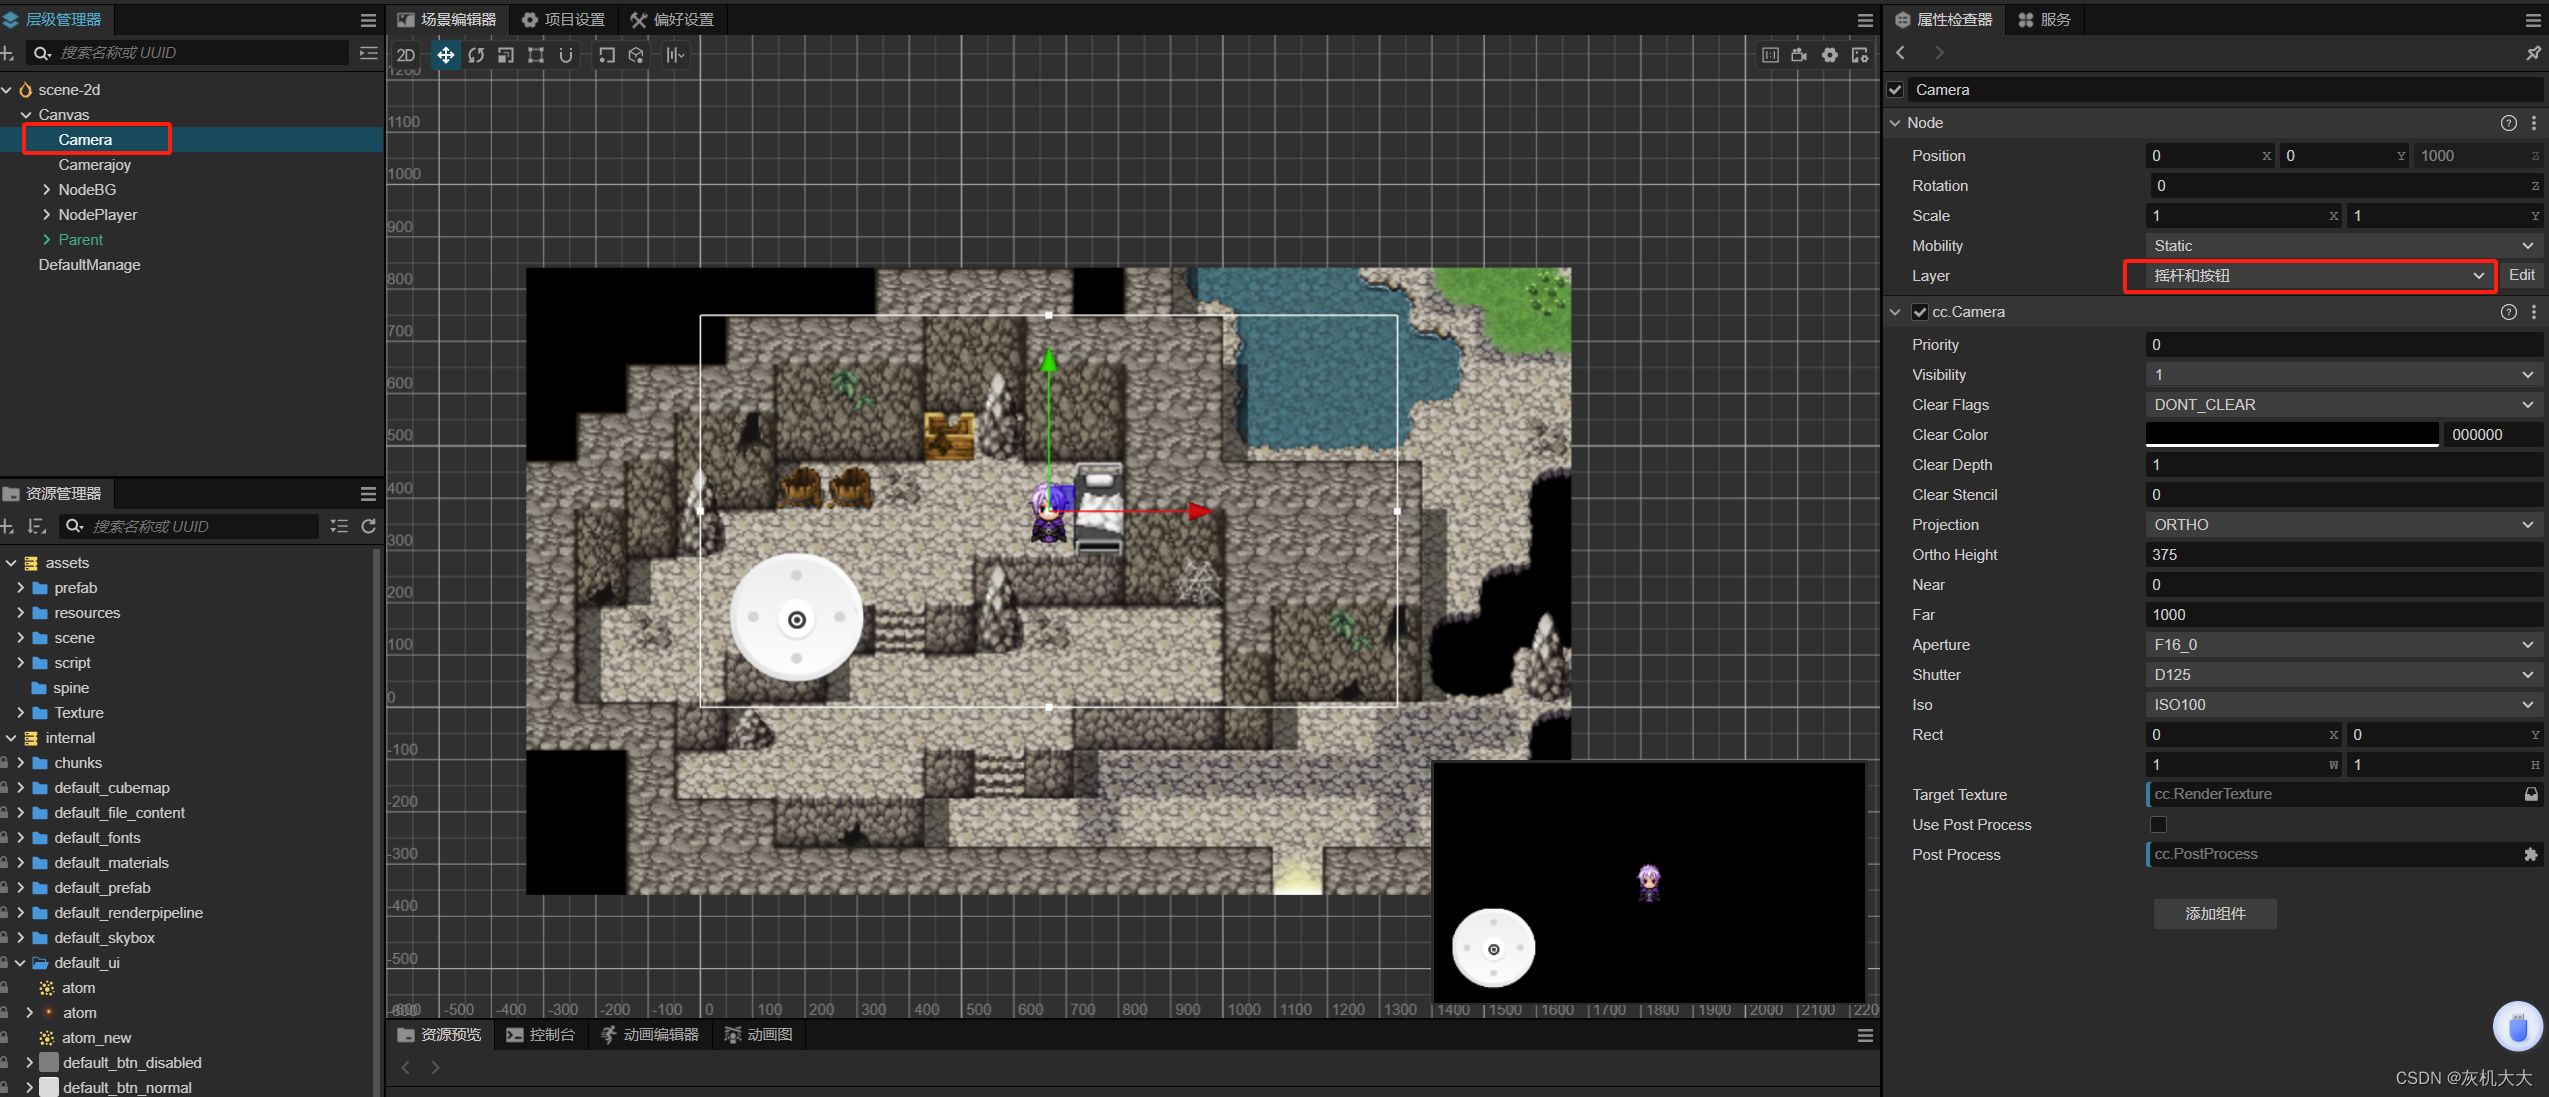Open cc.Camera component options menu
Viewport: 2549px width, 1097px height.
[x=2534, y=312]
